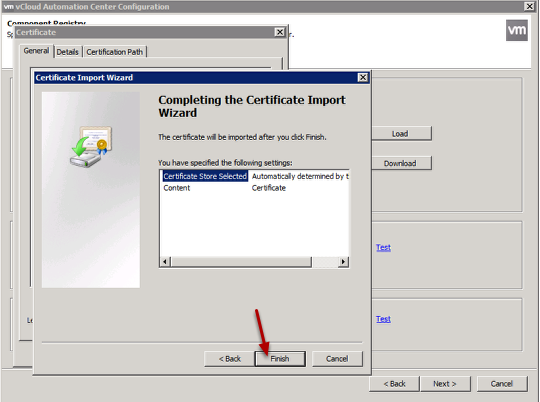Click the settings list right scroll arrow
Viewport: 540px width, 402px height.
coord(343,262)
